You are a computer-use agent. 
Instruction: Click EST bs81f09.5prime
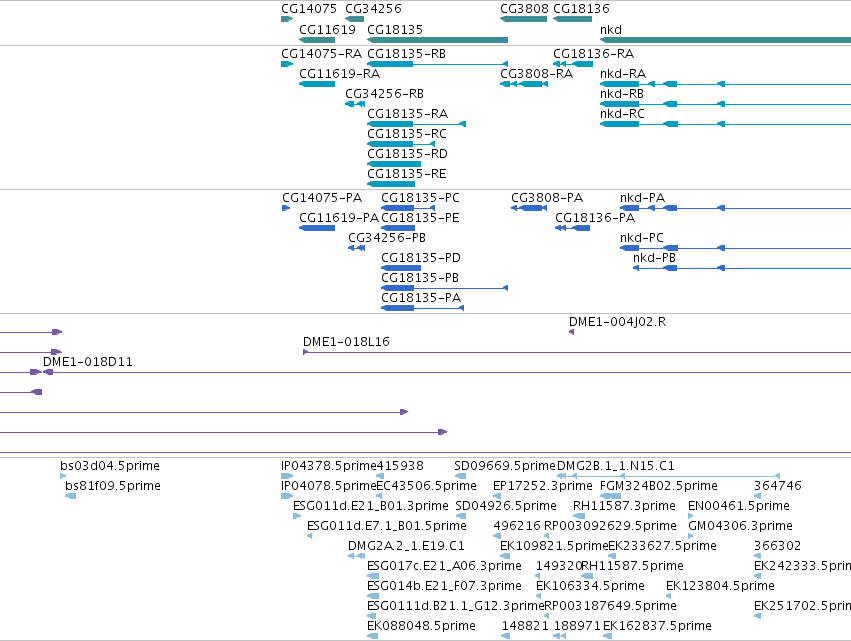pos(71,496)
